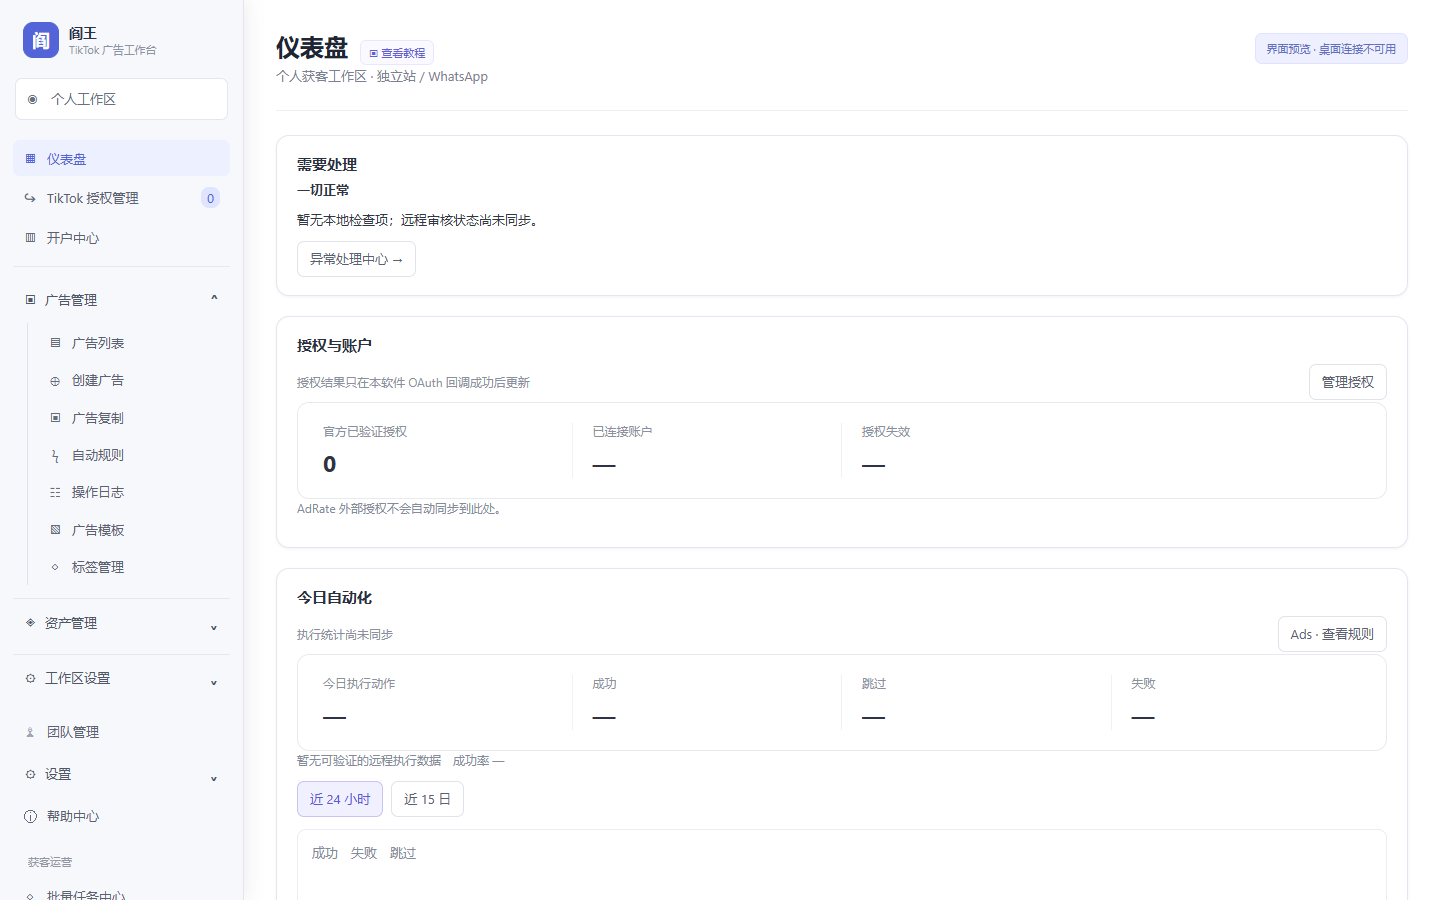1440x900 pixels.
Task: Click the 开户中心 sidebar icon
Action: pos(30,238)
